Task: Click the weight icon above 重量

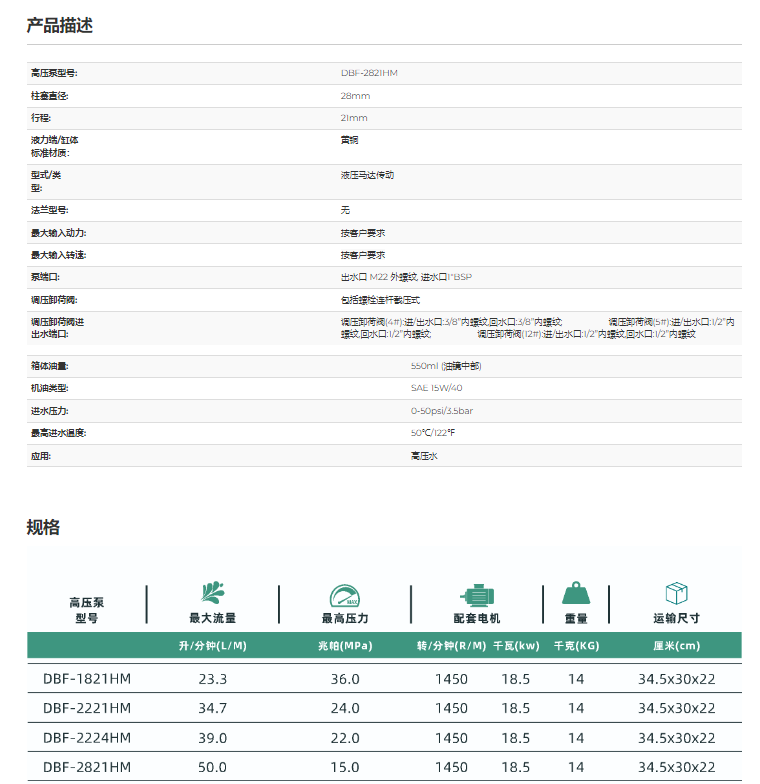Action: click(576, 593)
